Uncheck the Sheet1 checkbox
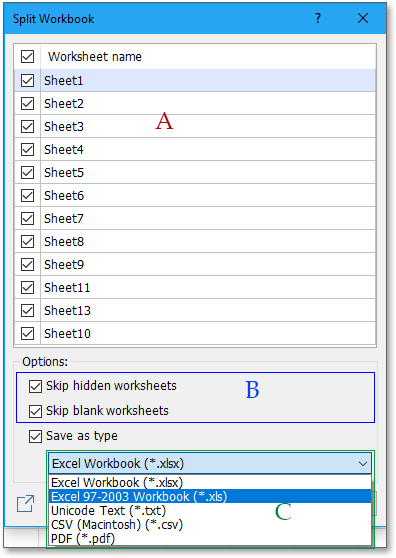Viewport: 396px width, 558px height. (x=27, y=80)
